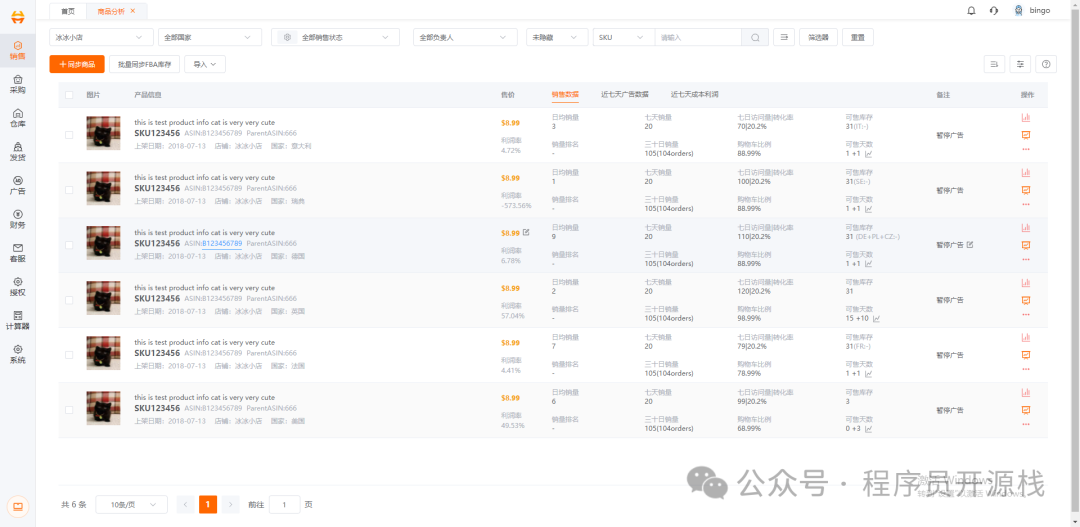1080x527 pixels.
Task: Open the 10条/页 page size dropdown
Action: pos(132,504)
